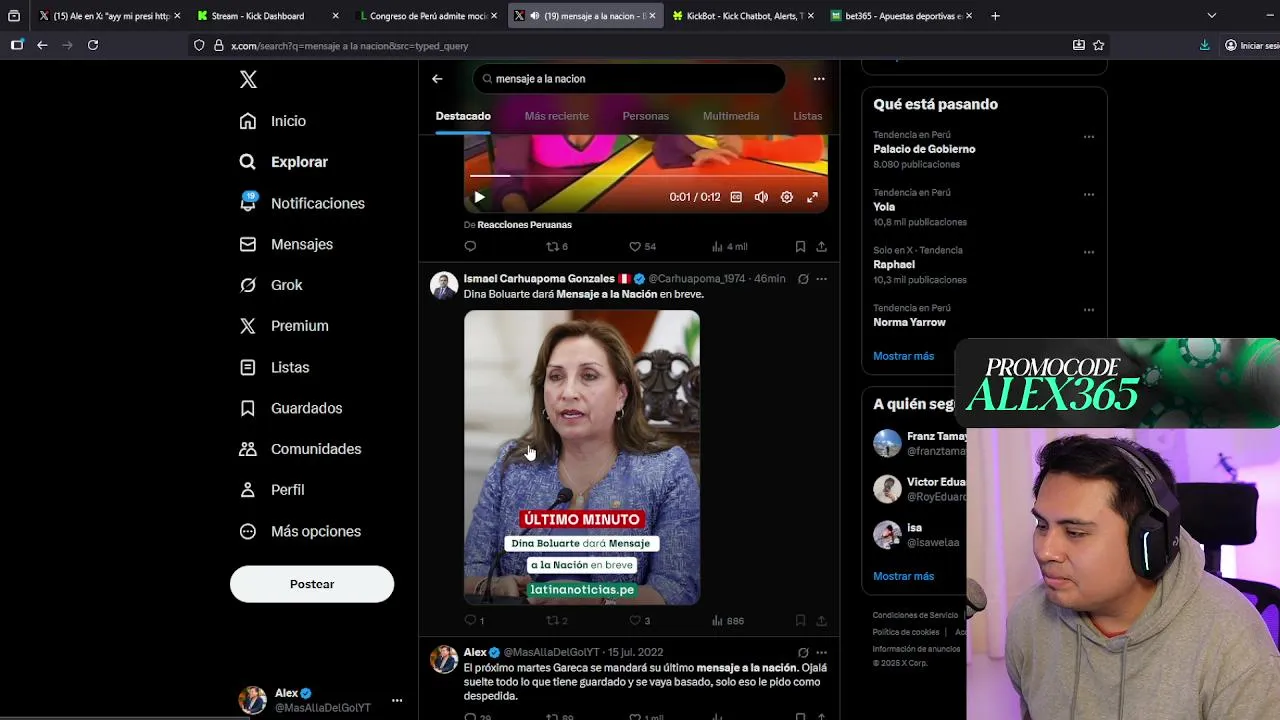Open more menu on Ismael Carhuapoma's post
Viewport: 1280px width, 720px height.
[x=821, y=279]
